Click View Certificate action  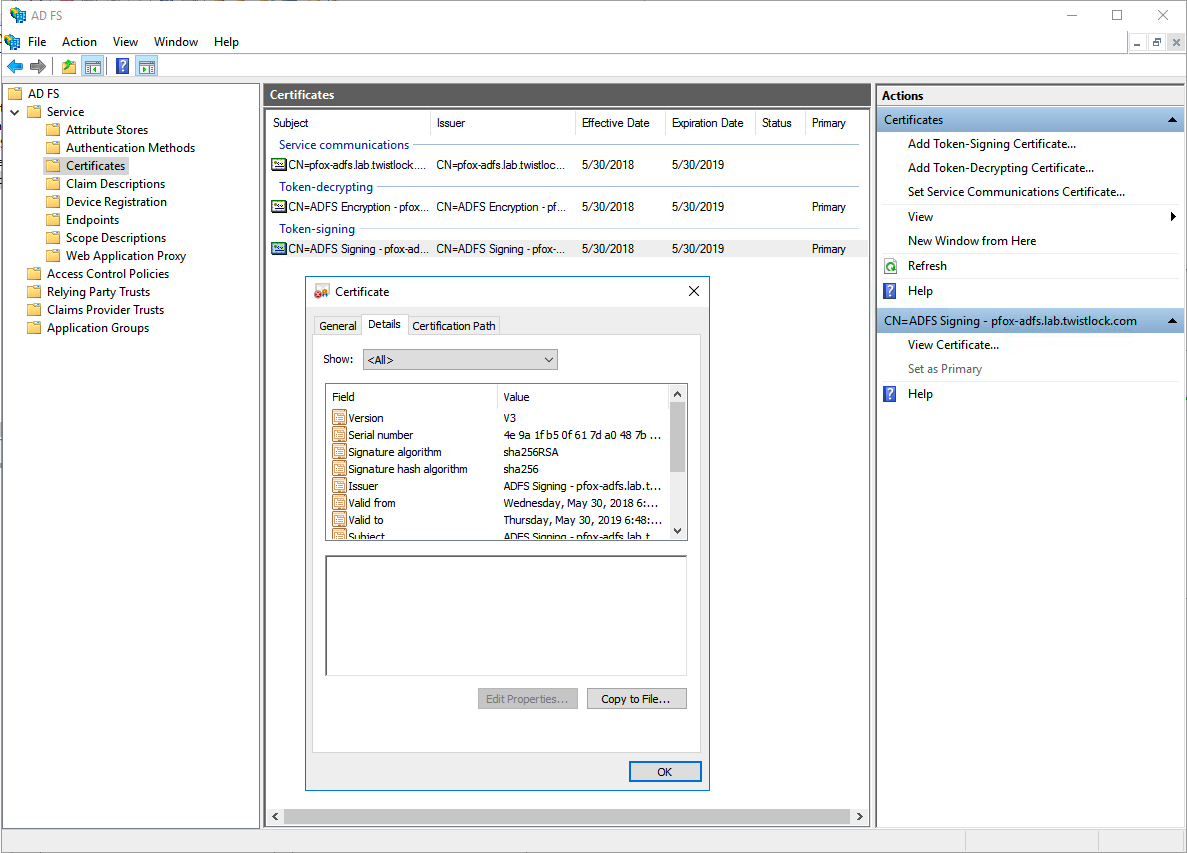point(953,345)
